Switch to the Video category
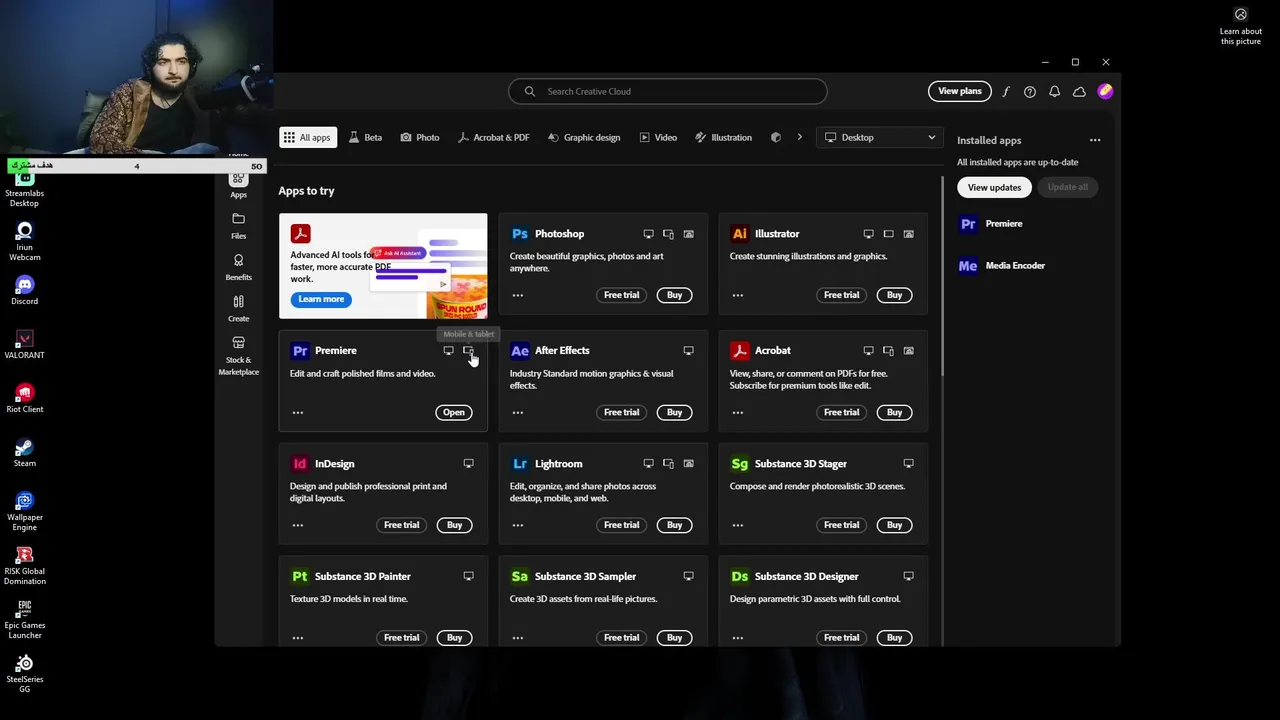The height and width of the screenshot is (720, 1280). [658, 138]
